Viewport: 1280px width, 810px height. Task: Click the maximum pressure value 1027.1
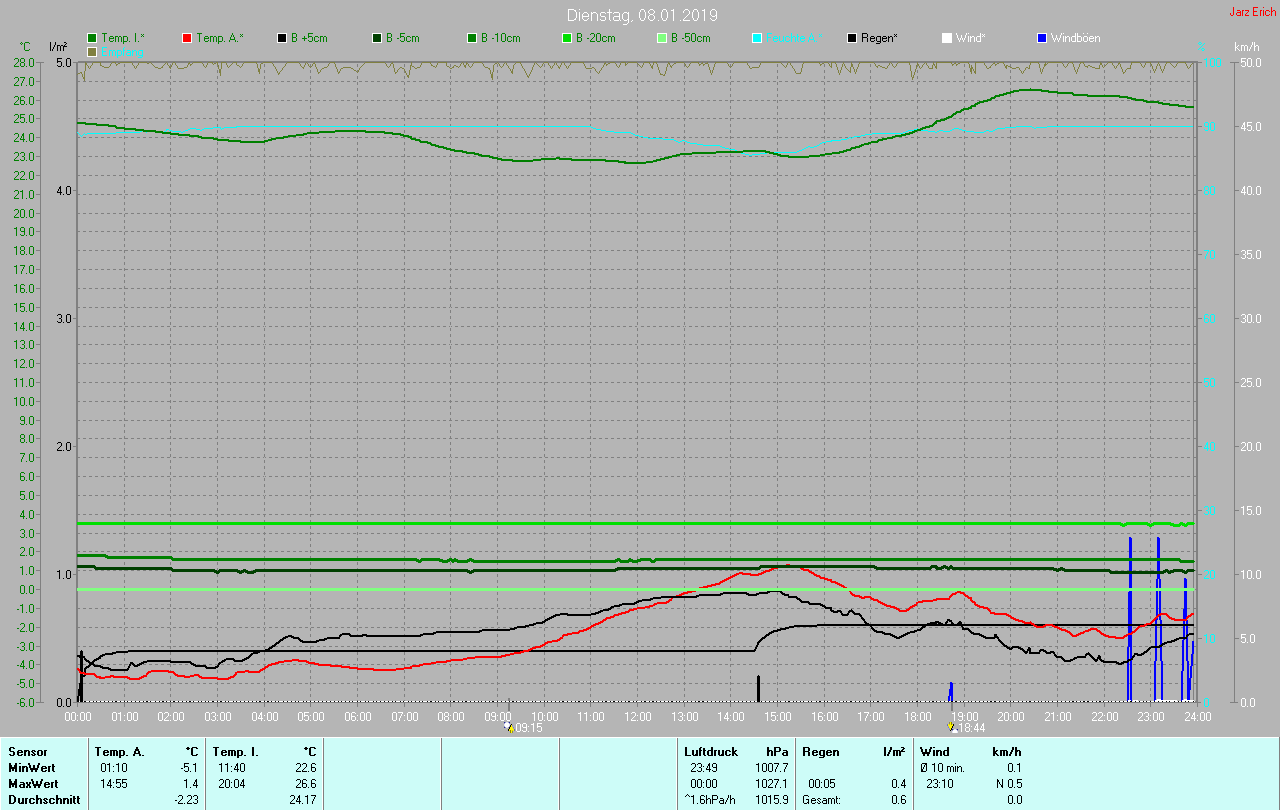772,783
